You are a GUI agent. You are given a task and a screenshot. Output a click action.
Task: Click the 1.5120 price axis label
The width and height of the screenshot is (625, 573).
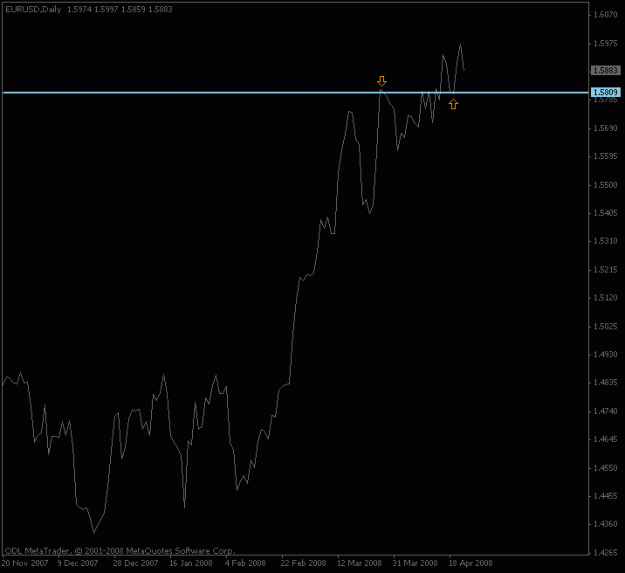pos(605,298)
